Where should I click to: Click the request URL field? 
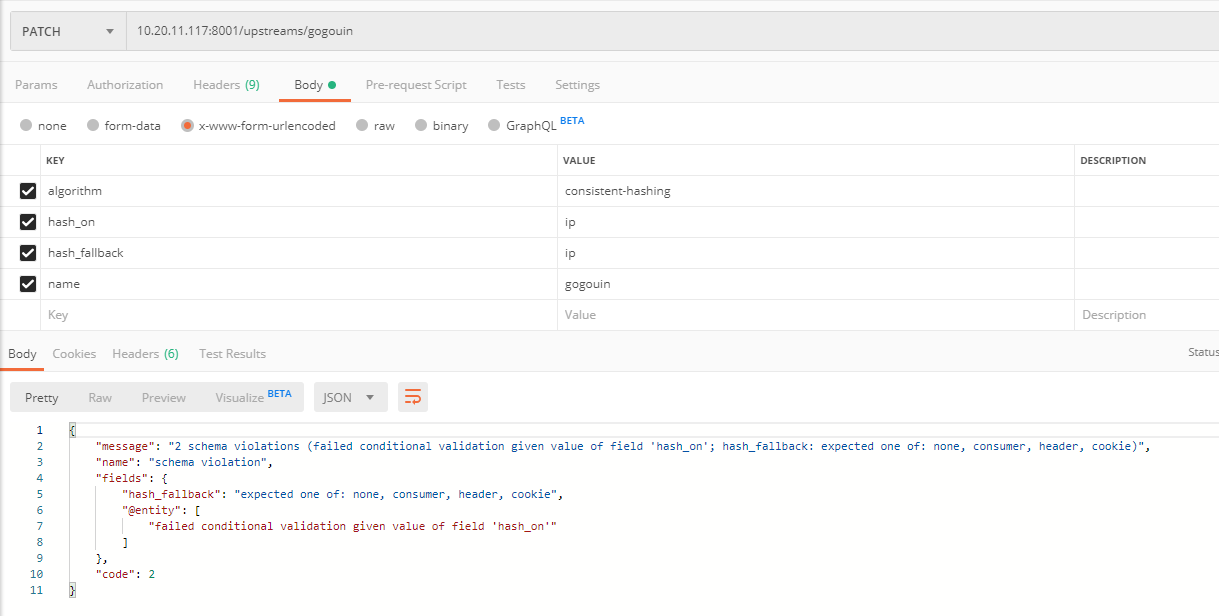pos(400,30)
